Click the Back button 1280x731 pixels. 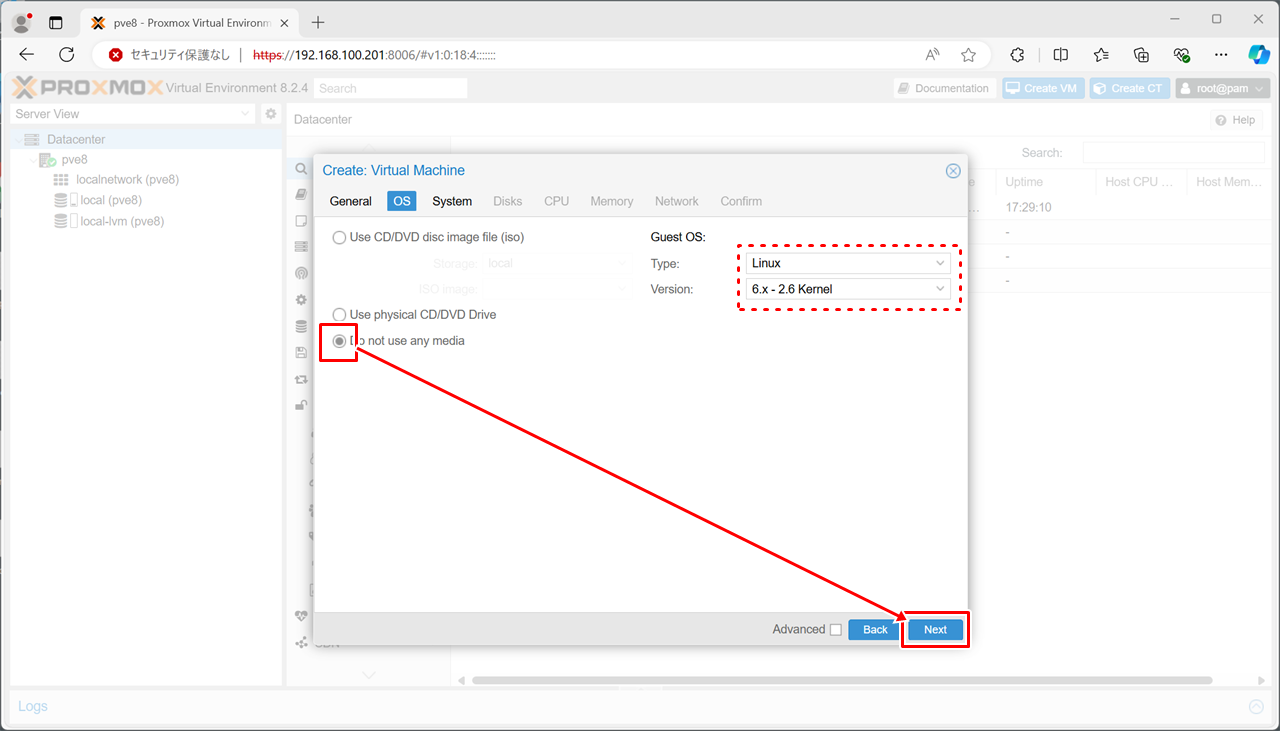coord(875,630)
